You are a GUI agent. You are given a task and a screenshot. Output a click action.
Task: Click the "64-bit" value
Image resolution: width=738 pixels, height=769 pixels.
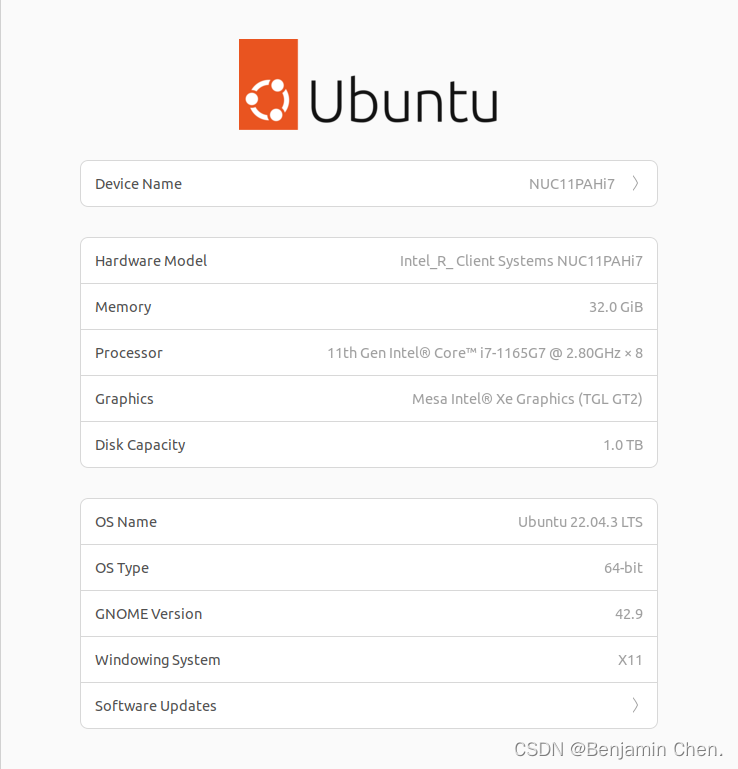click(x=623, y=568)
